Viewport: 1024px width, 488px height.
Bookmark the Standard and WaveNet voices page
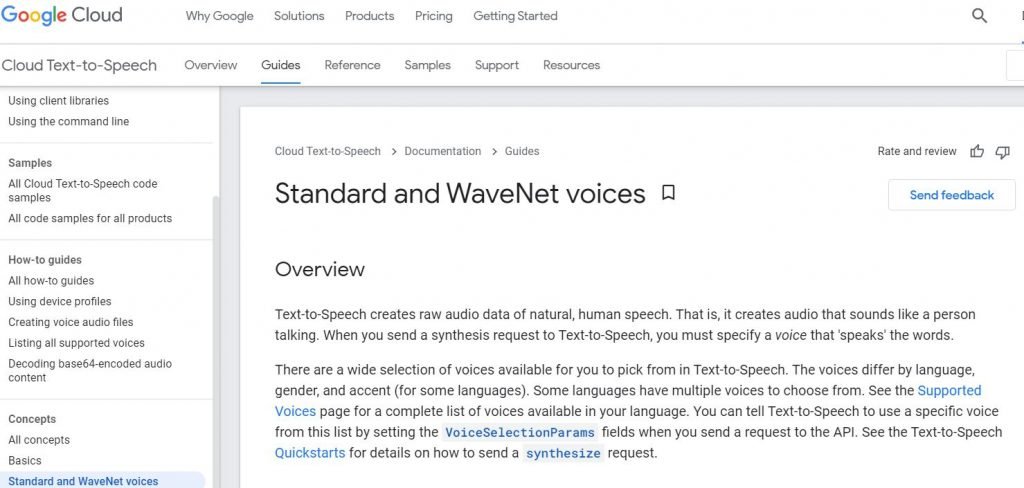click(668, 193)
